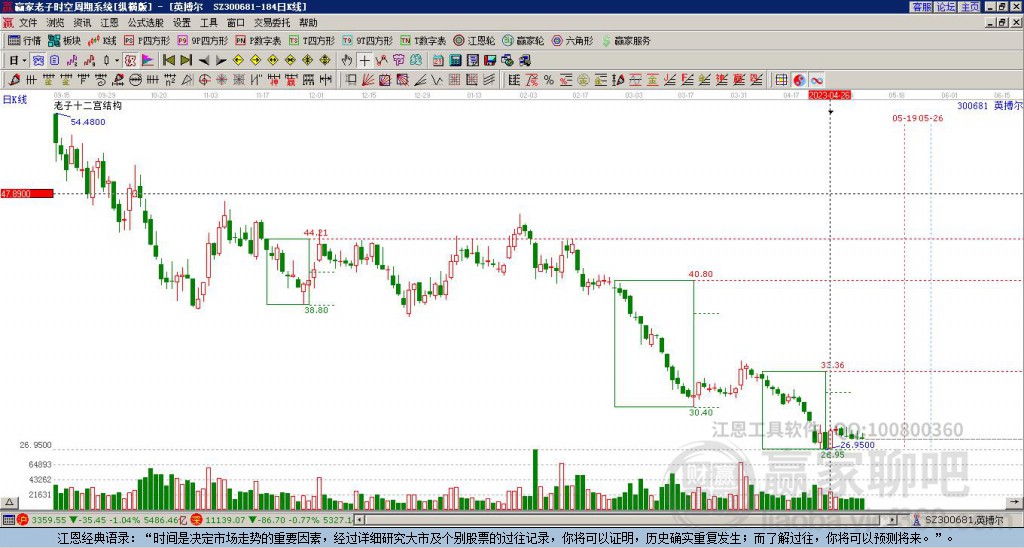Click the calendar icon in toolbar
Screen dimensions: 1024x548
(438, 61)
